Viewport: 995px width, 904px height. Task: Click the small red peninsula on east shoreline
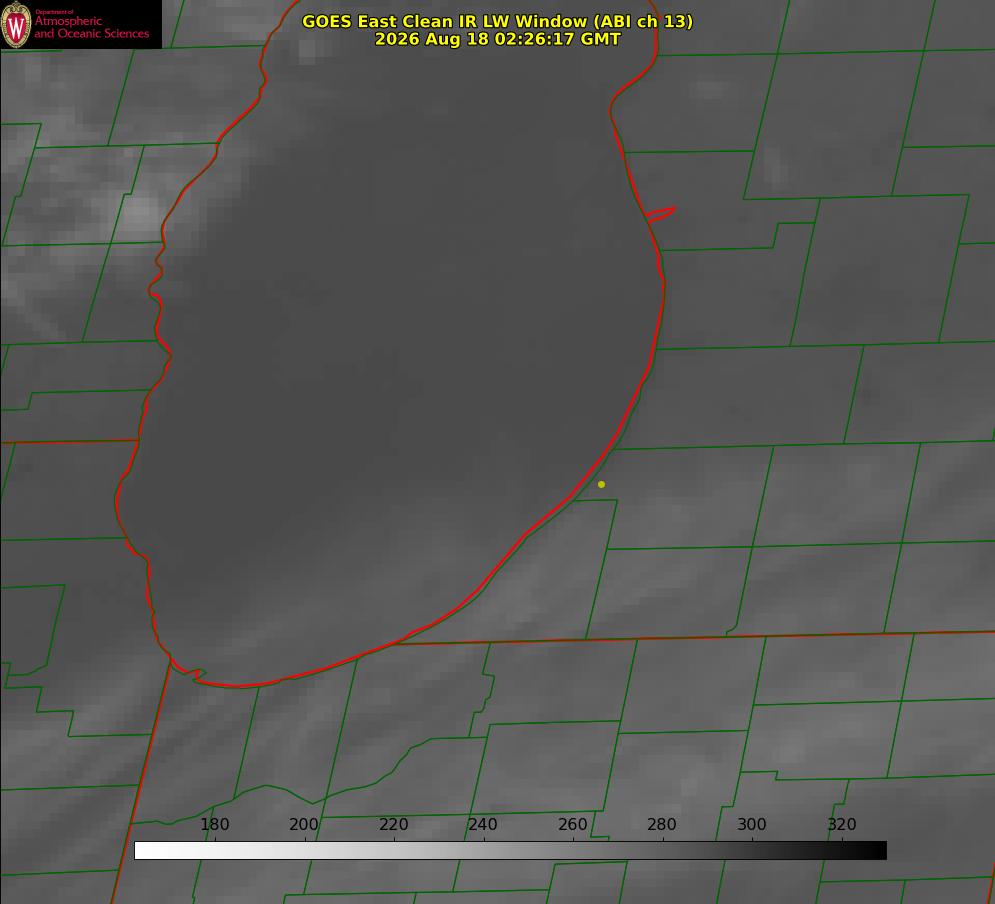[x=661, y=214]
